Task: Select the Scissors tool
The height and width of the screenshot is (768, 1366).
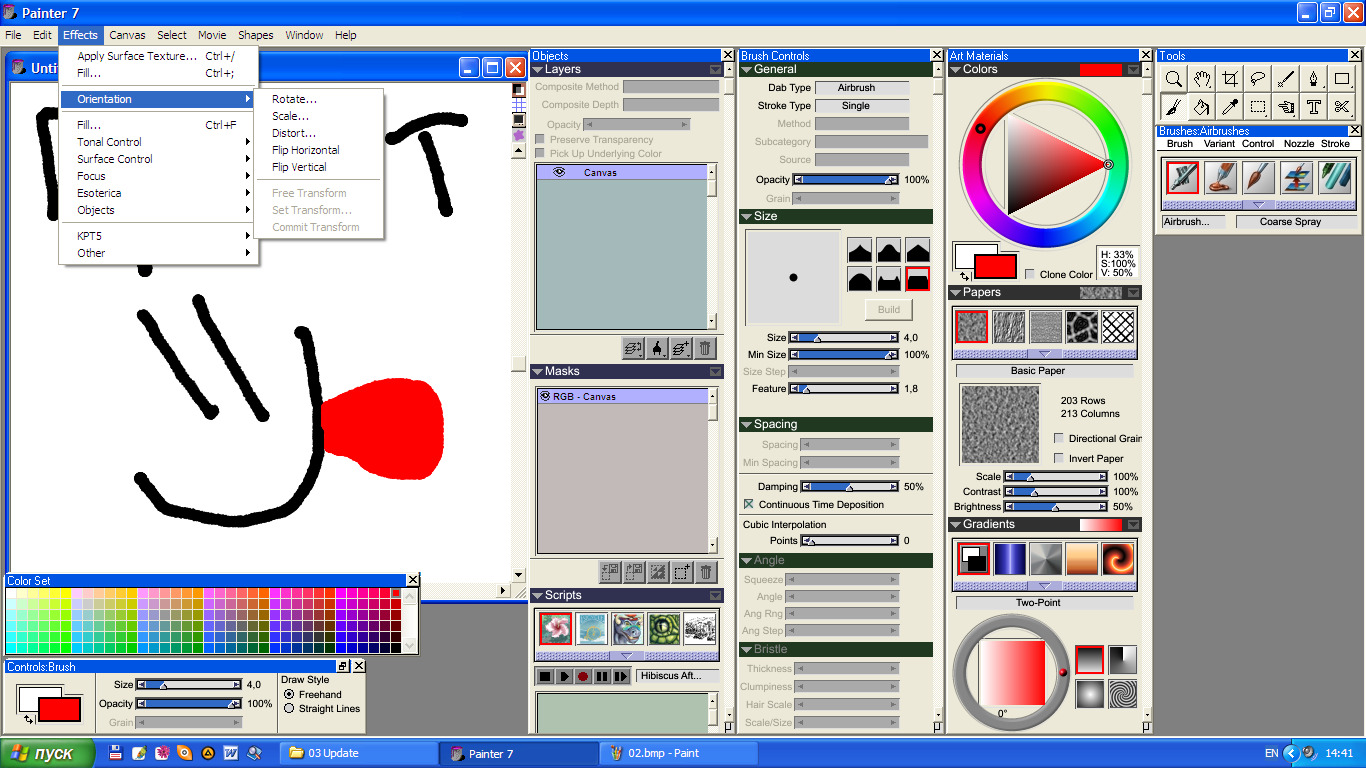Action: 1342,106
